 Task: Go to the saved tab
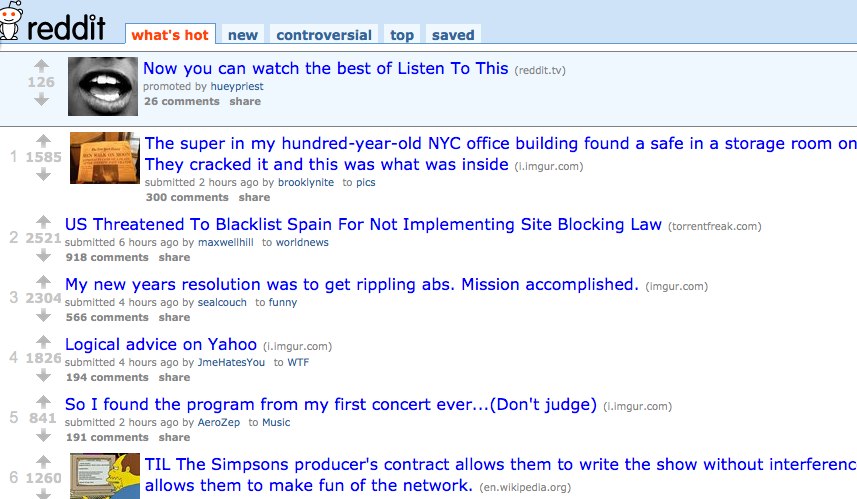(453, 35)
